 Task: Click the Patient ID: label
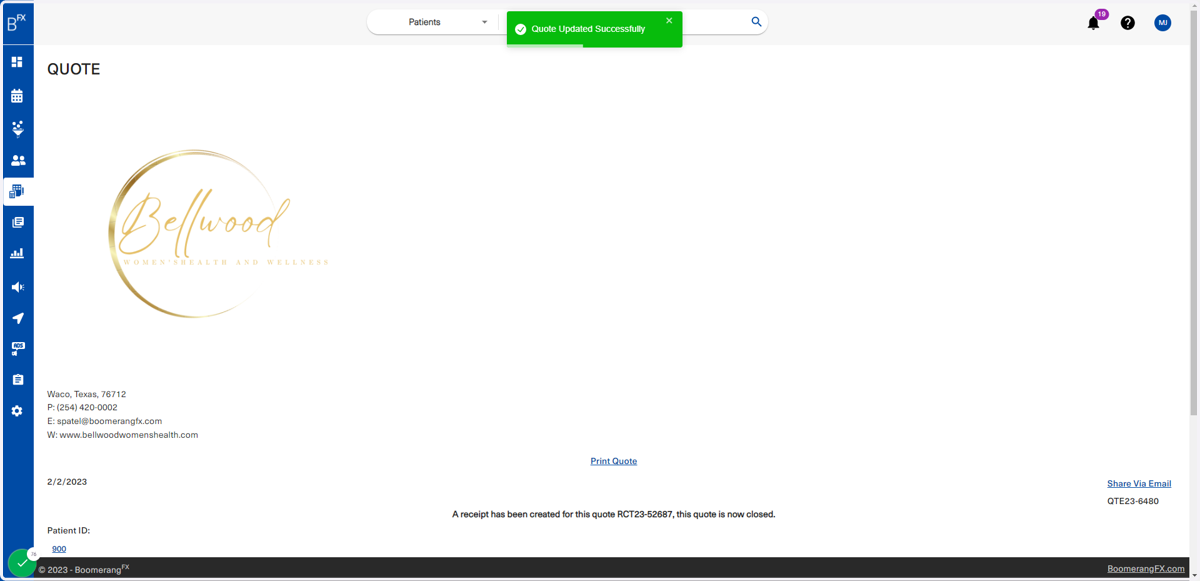[68, 531]
